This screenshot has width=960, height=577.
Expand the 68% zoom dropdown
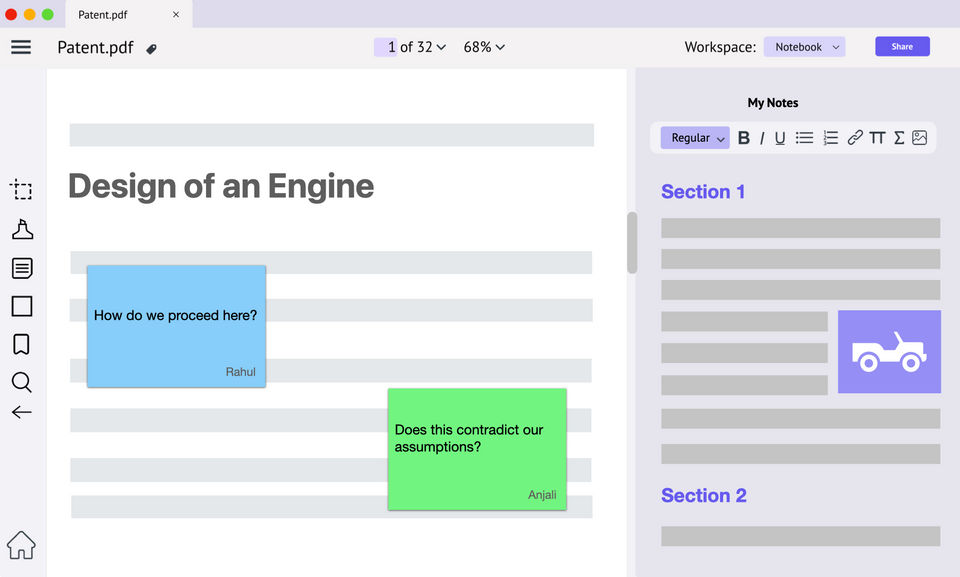484,47
